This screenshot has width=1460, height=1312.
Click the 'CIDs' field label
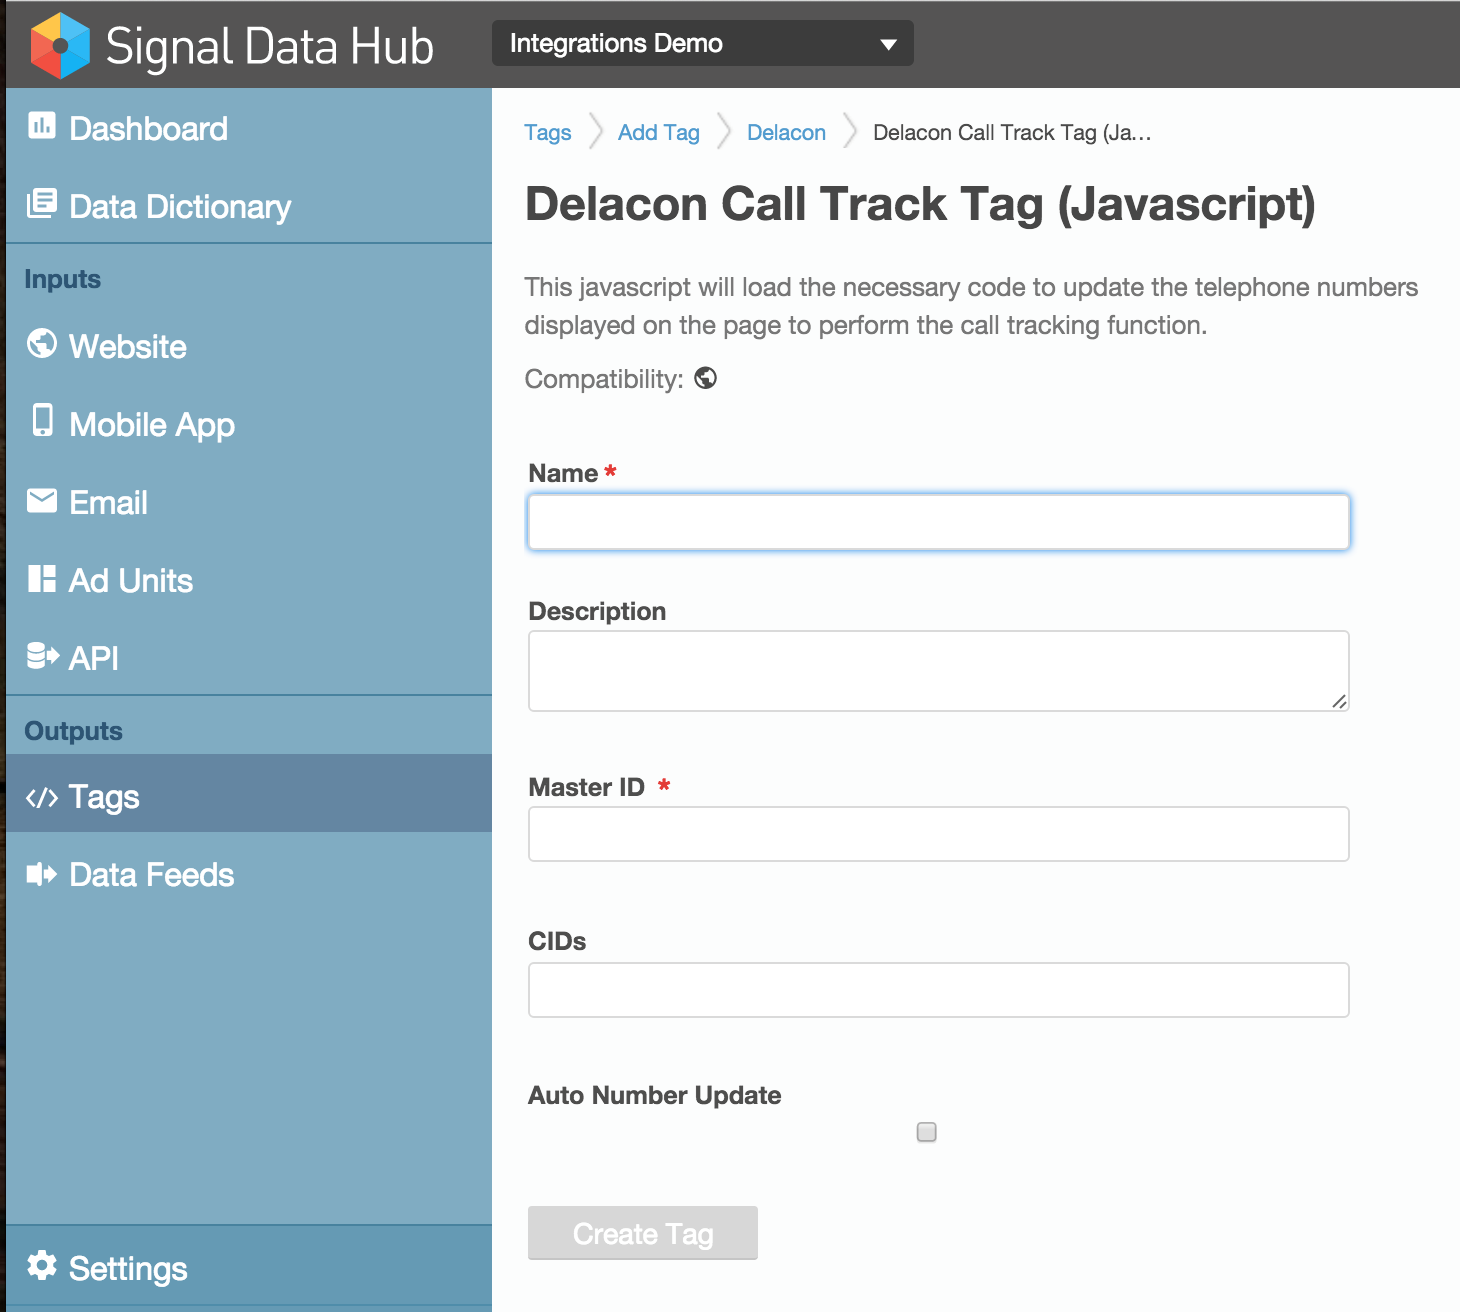point(557,941)
